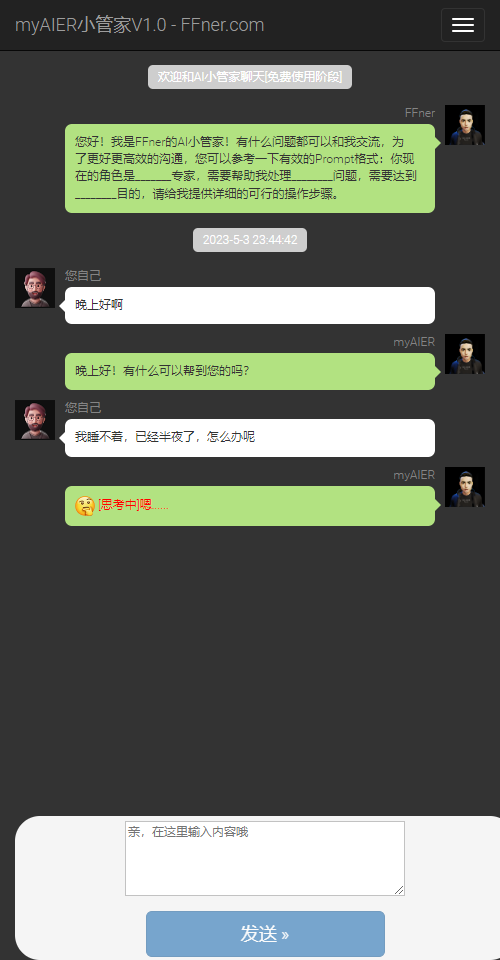Viewport: 500px width, 960px height.
Task: Click the 2023-5-3 23:44:42 timestamp label
Action: coord(250,240)
